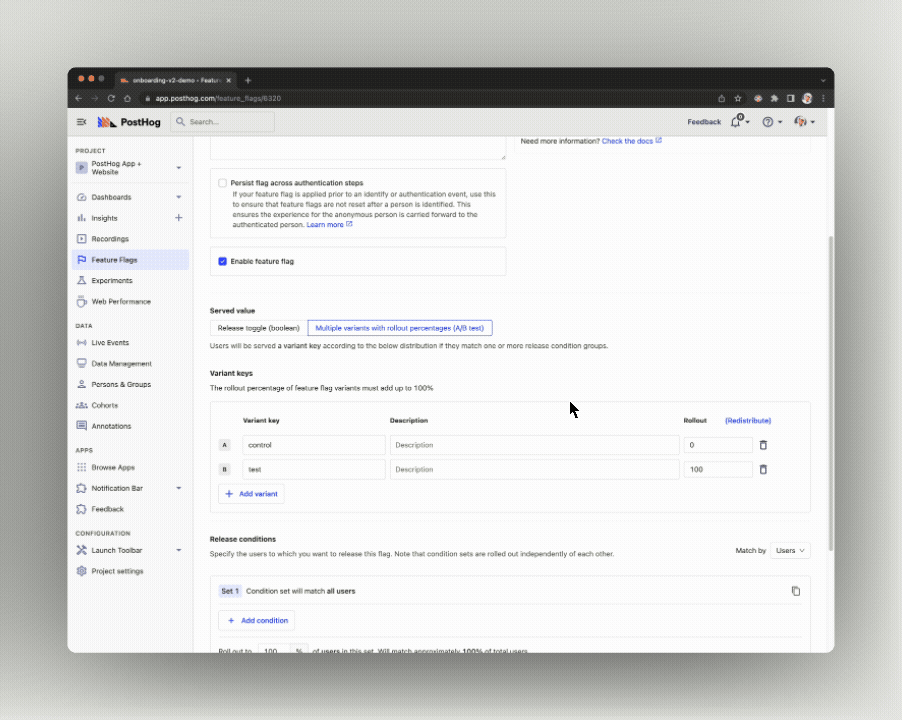Reload the page in browser toolbar
Image resolution: width=902 pixels, height=720 pixels.
[x=111, y=98]
